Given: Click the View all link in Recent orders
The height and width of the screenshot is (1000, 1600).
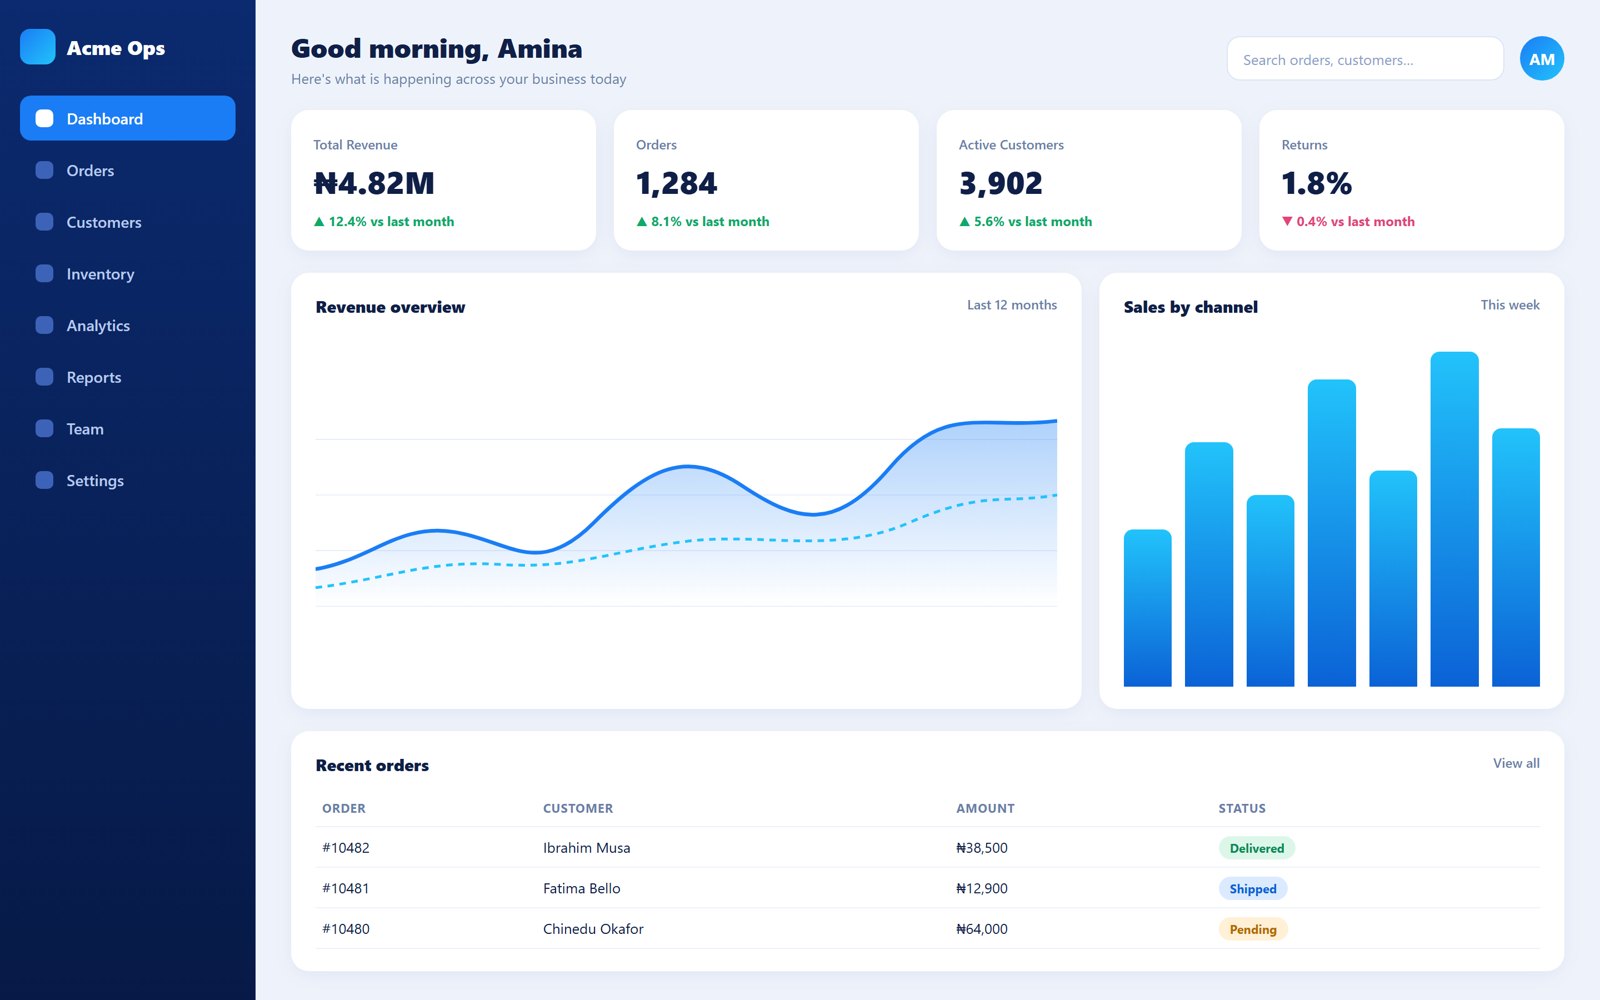Looking at the screenshot, I should coord(1516,763).
